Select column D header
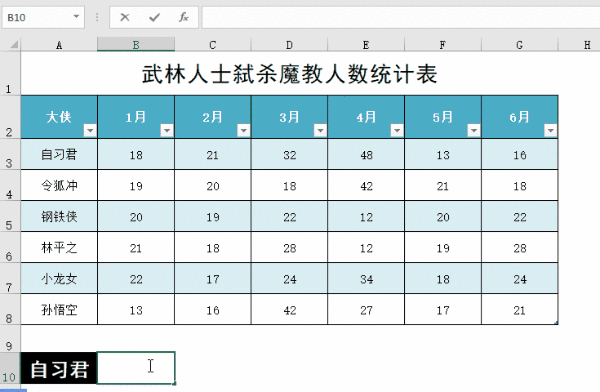Image resolution: width=600 pixels, height=392 pixels. pos(289,45)
